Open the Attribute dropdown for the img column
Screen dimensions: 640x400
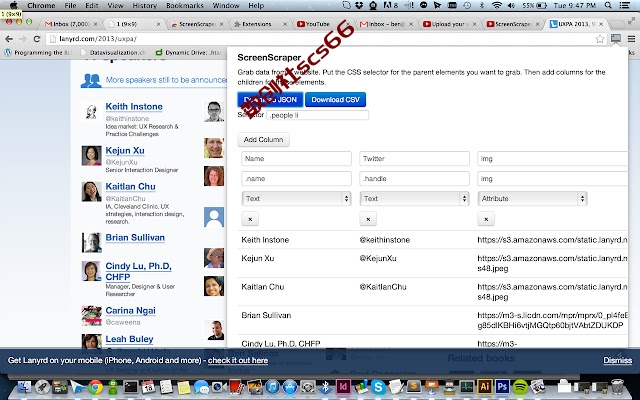click(532, 198)
